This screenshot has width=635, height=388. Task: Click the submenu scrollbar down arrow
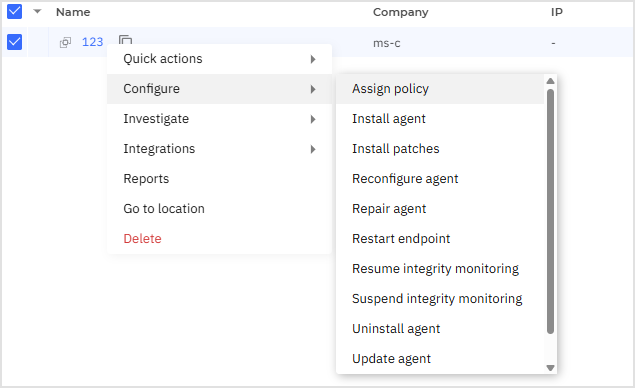[550, 368]
